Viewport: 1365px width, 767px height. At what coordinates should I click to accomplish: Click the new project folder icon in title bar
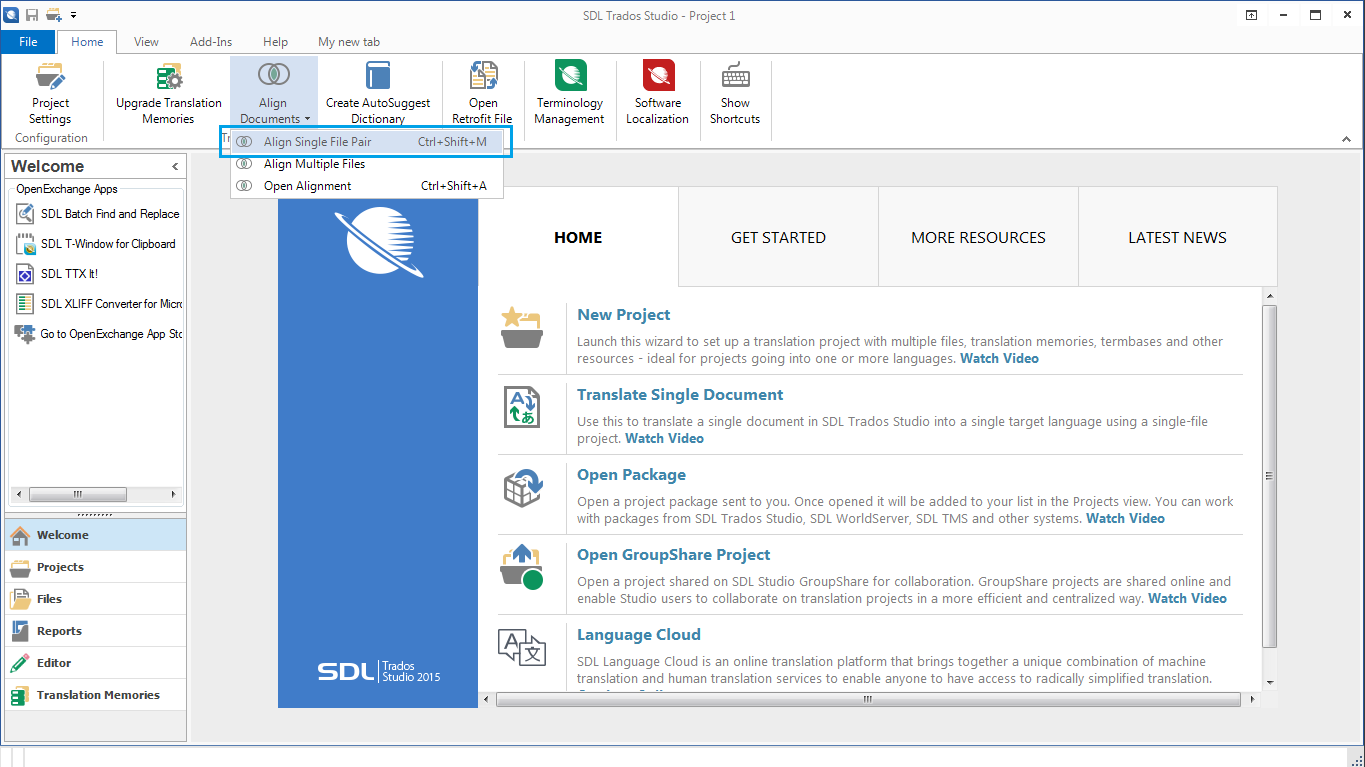tap(54, 15)
